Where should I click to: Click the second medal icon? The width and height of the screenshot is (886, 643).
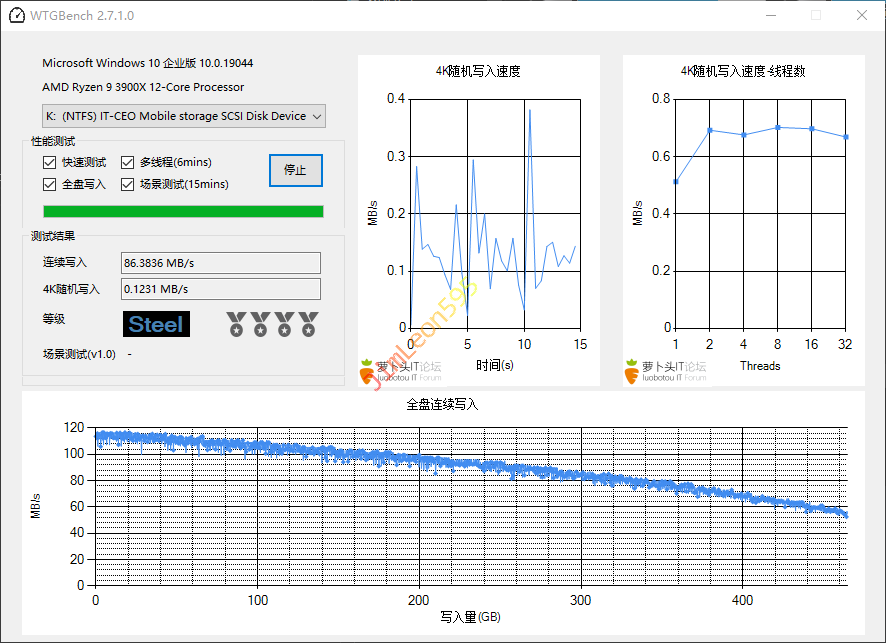[260, 323]
